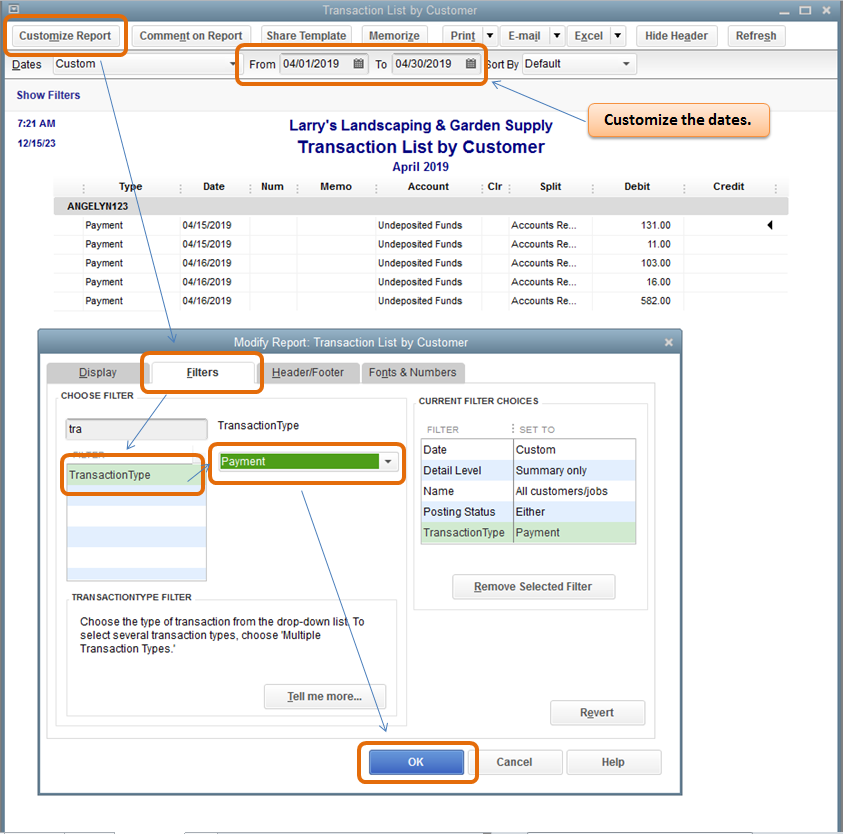843x834 pixels.
Task: Open the To date calendar picker
Action: [x=470, y=64]
